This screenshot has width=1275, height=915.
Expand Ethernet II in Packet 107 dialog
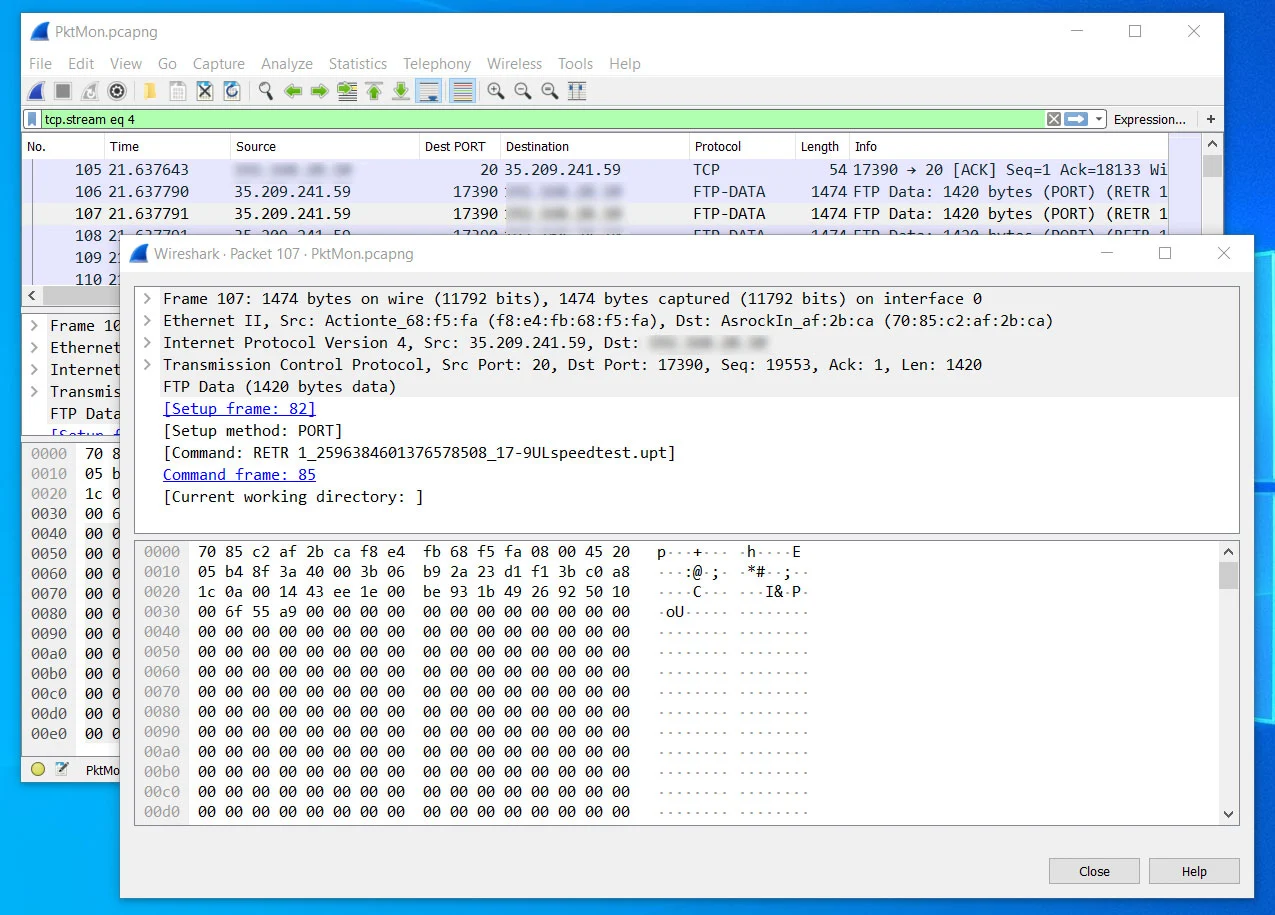[x=147, y=321]
